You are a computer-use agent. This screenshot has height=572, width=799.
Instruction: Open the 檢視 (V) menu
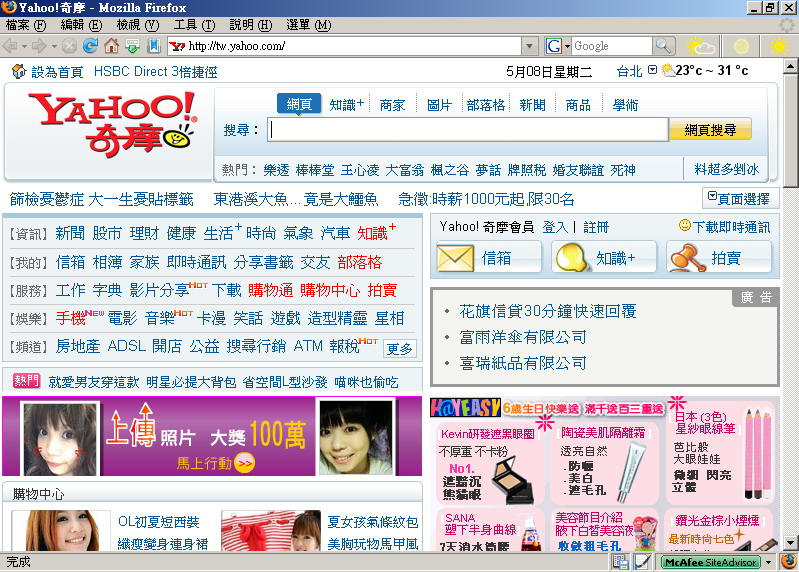[138, 24]
